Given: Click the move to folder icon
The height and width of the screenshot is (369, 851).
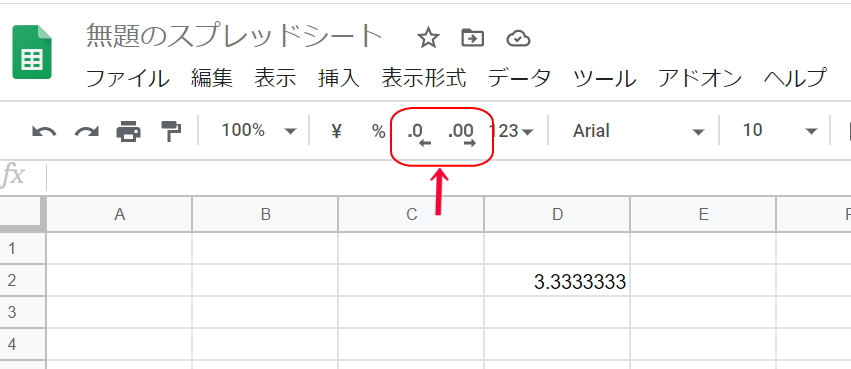Looking at the screenshot, I should [472, 38].
